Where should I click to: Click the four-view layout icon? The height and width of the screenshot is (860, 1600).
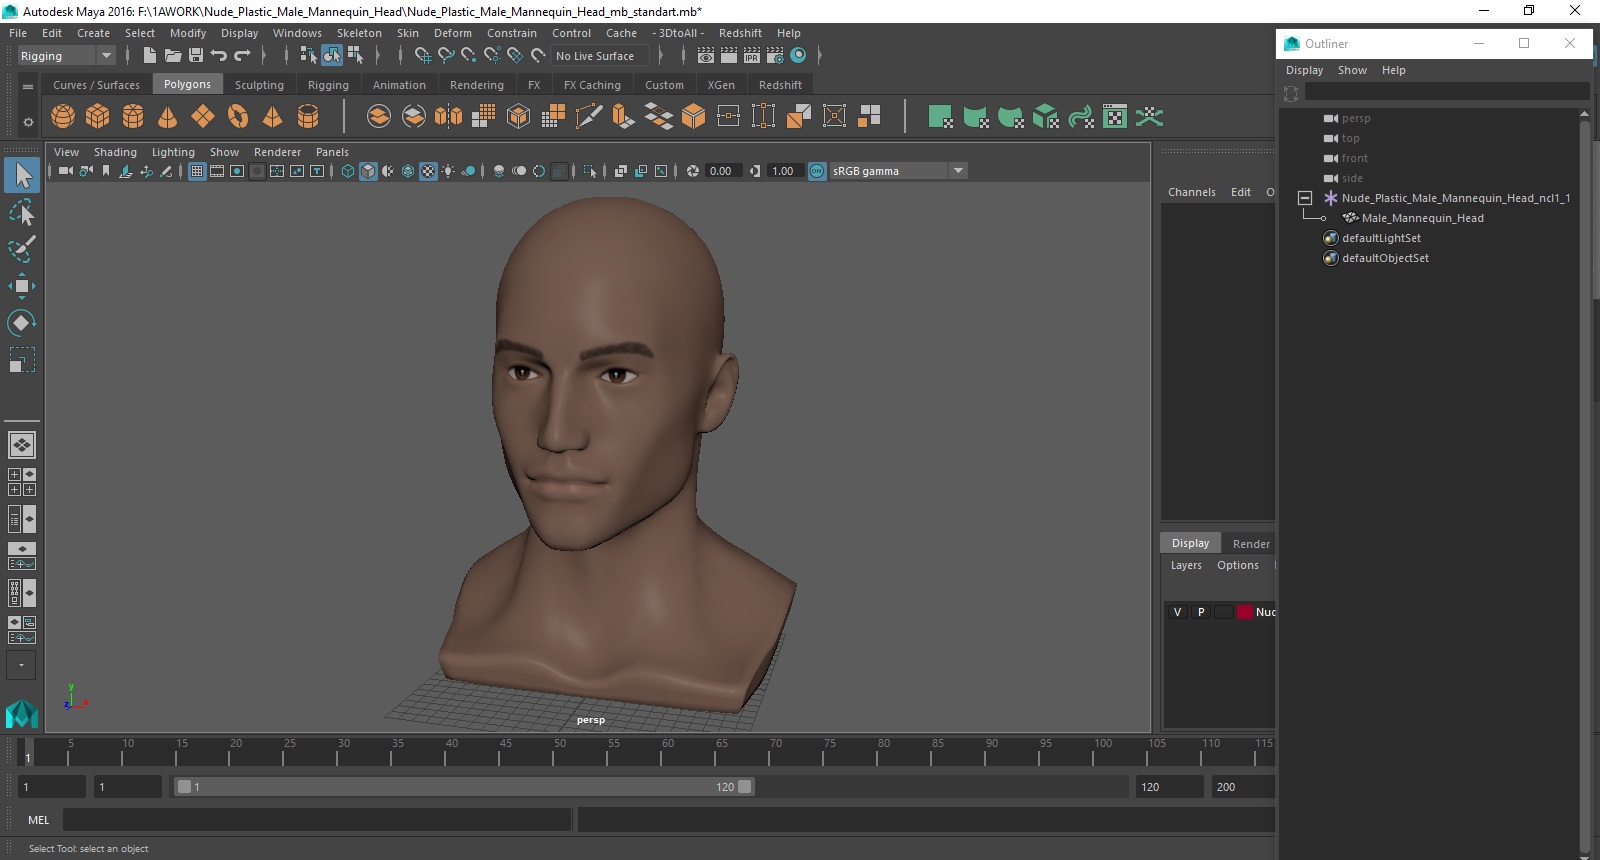(x=22, y=482)
